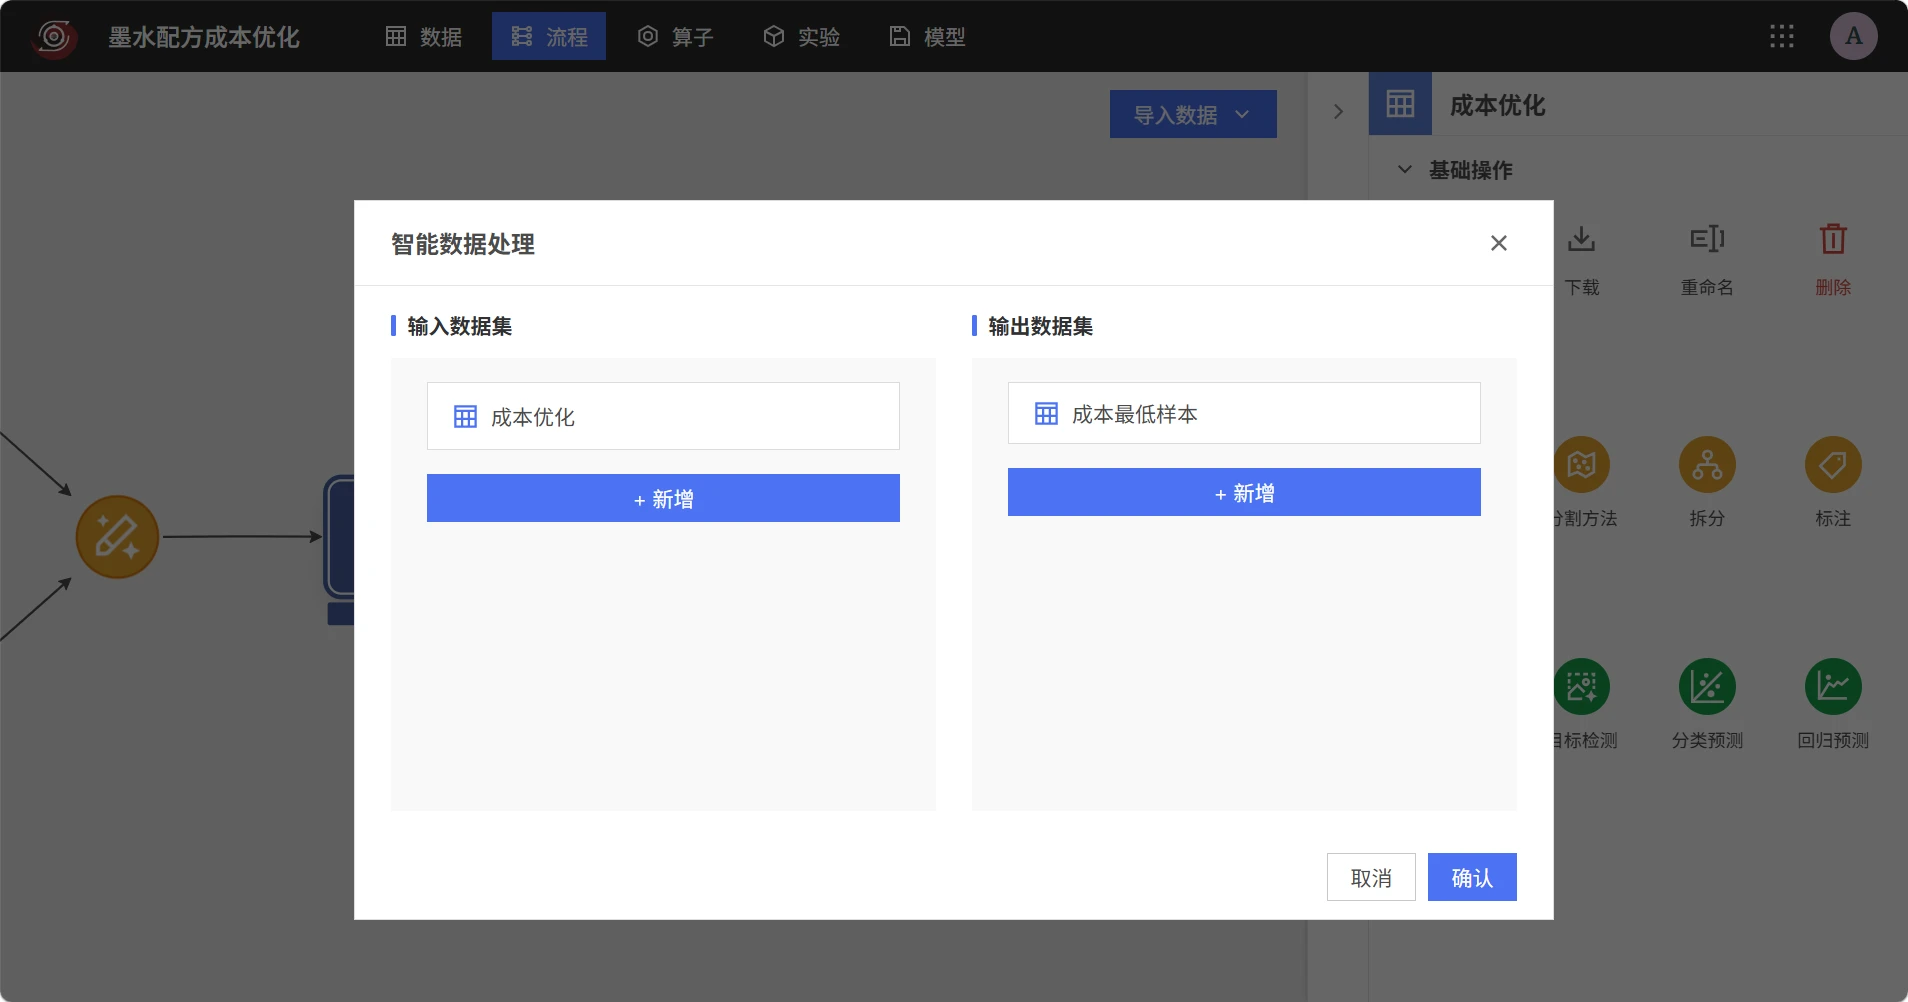Switch to the 流程 tab

point(549,37)
